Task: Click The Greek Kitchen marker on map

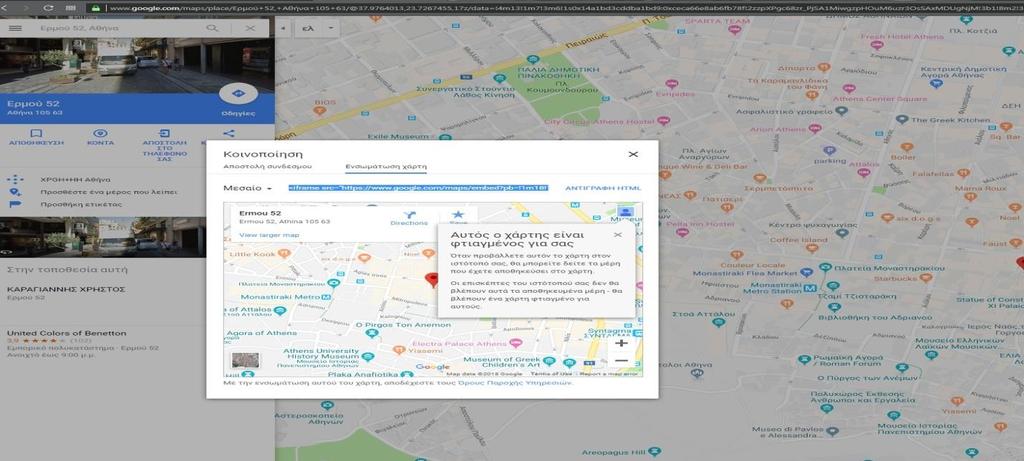Action: (x=902, y=119)
